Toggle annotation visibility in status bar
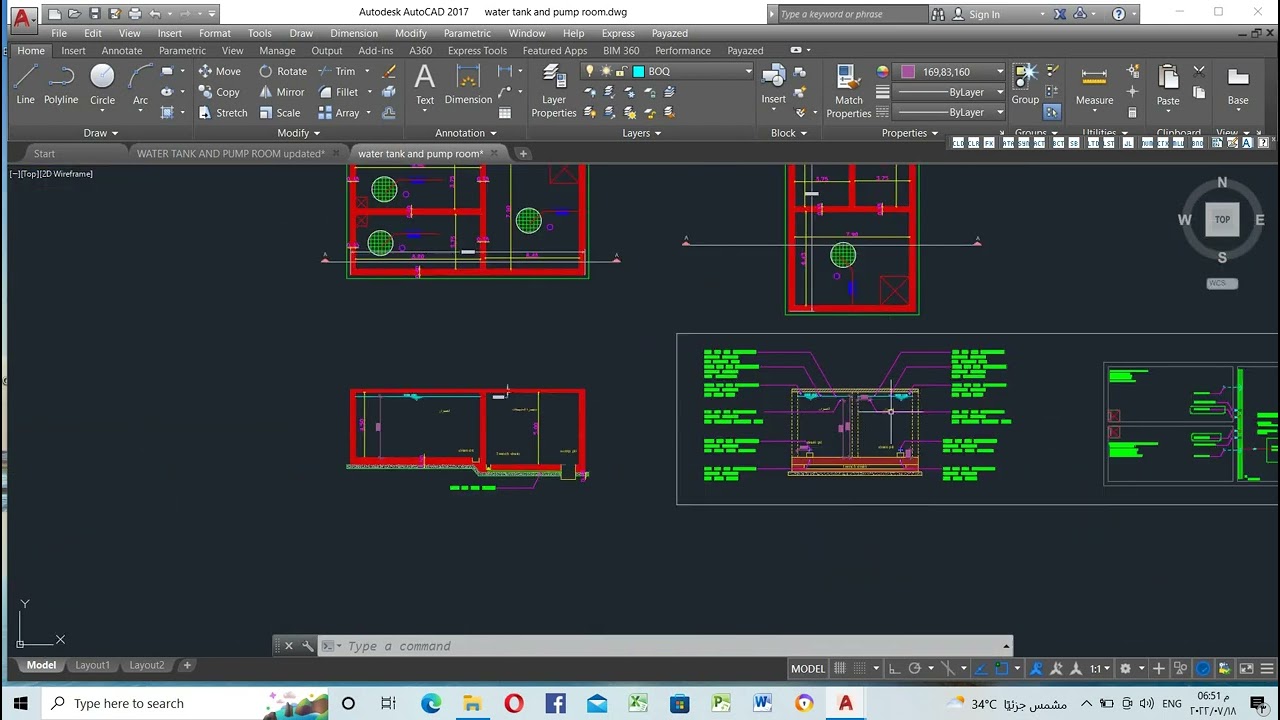The width and height of the screenshot is (1280, 720). [1036, 668]
